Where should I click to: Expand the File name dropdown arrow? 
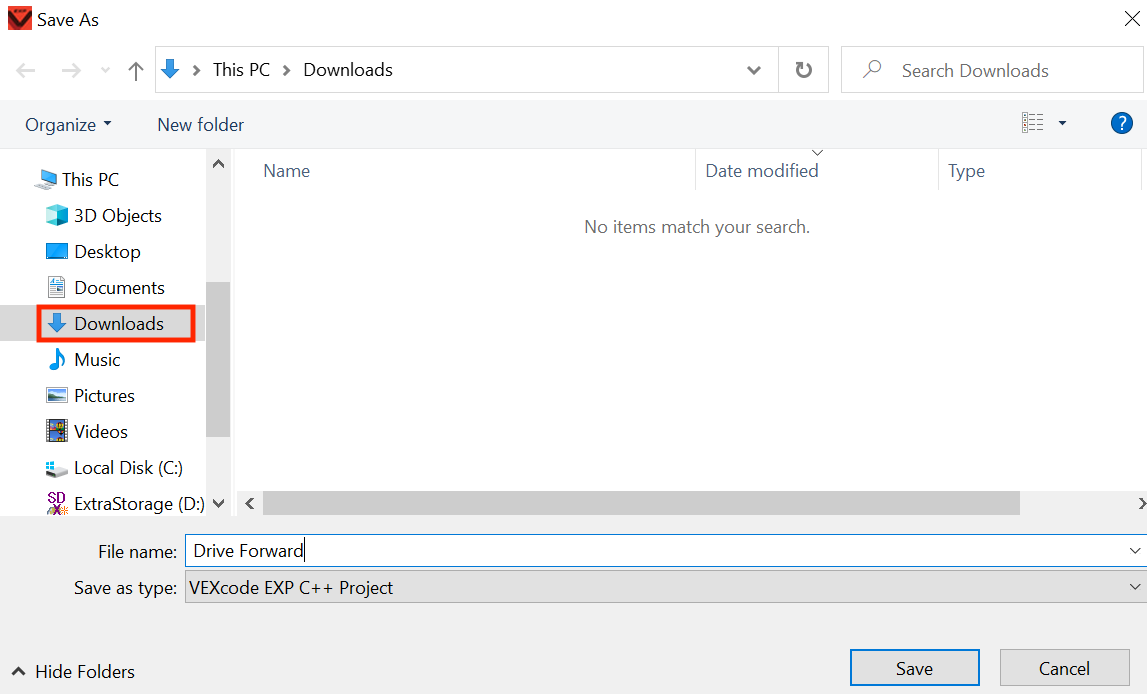pyautogui.click(x=1135, y=551)
